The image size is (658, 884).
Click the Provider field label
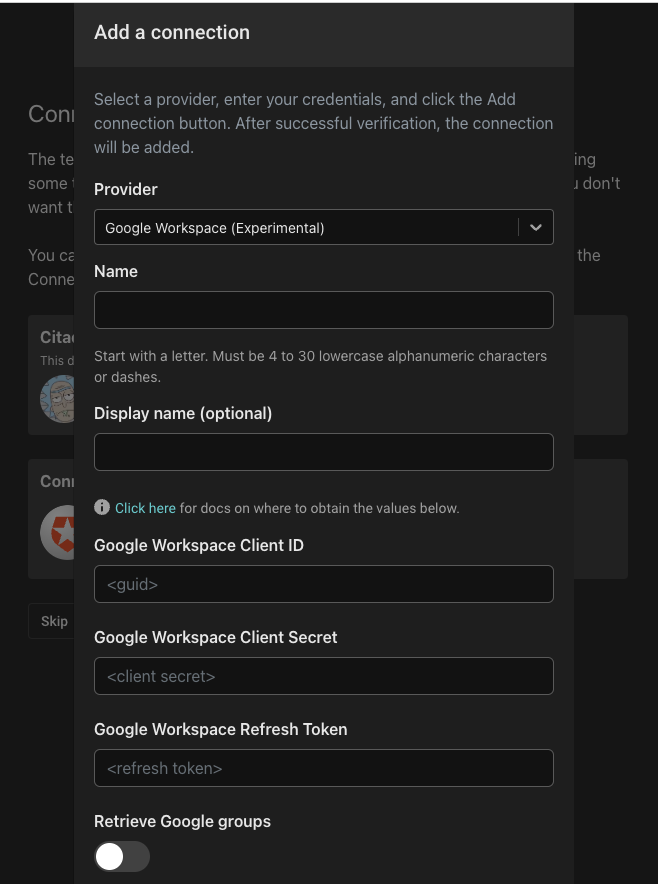126,189
